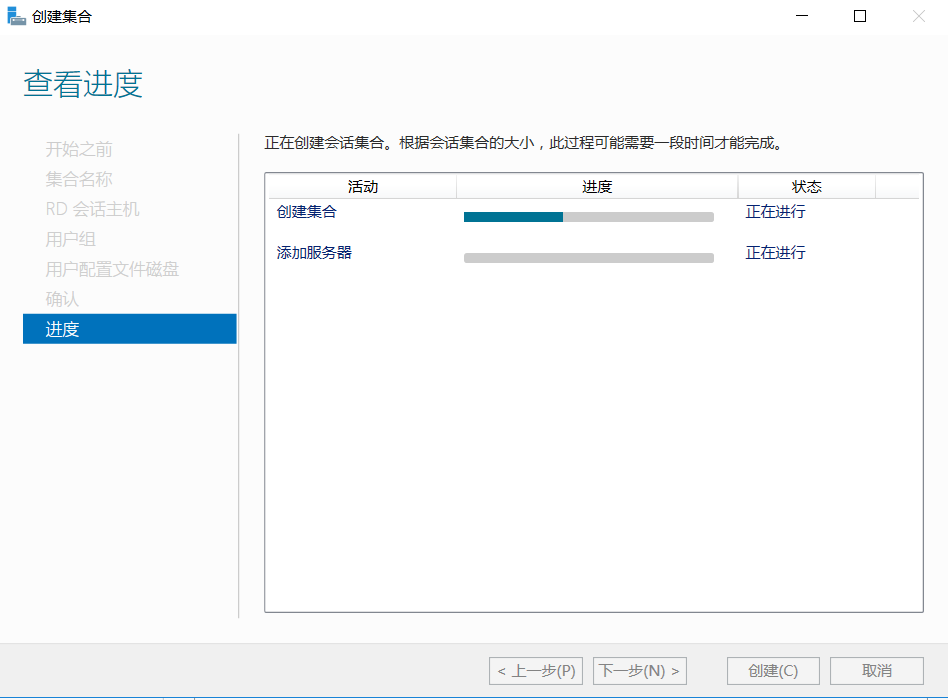Close the 创建集合 wizard window
Image resolution: width=948 pixels, height=700 pixels.
(918, 16)
